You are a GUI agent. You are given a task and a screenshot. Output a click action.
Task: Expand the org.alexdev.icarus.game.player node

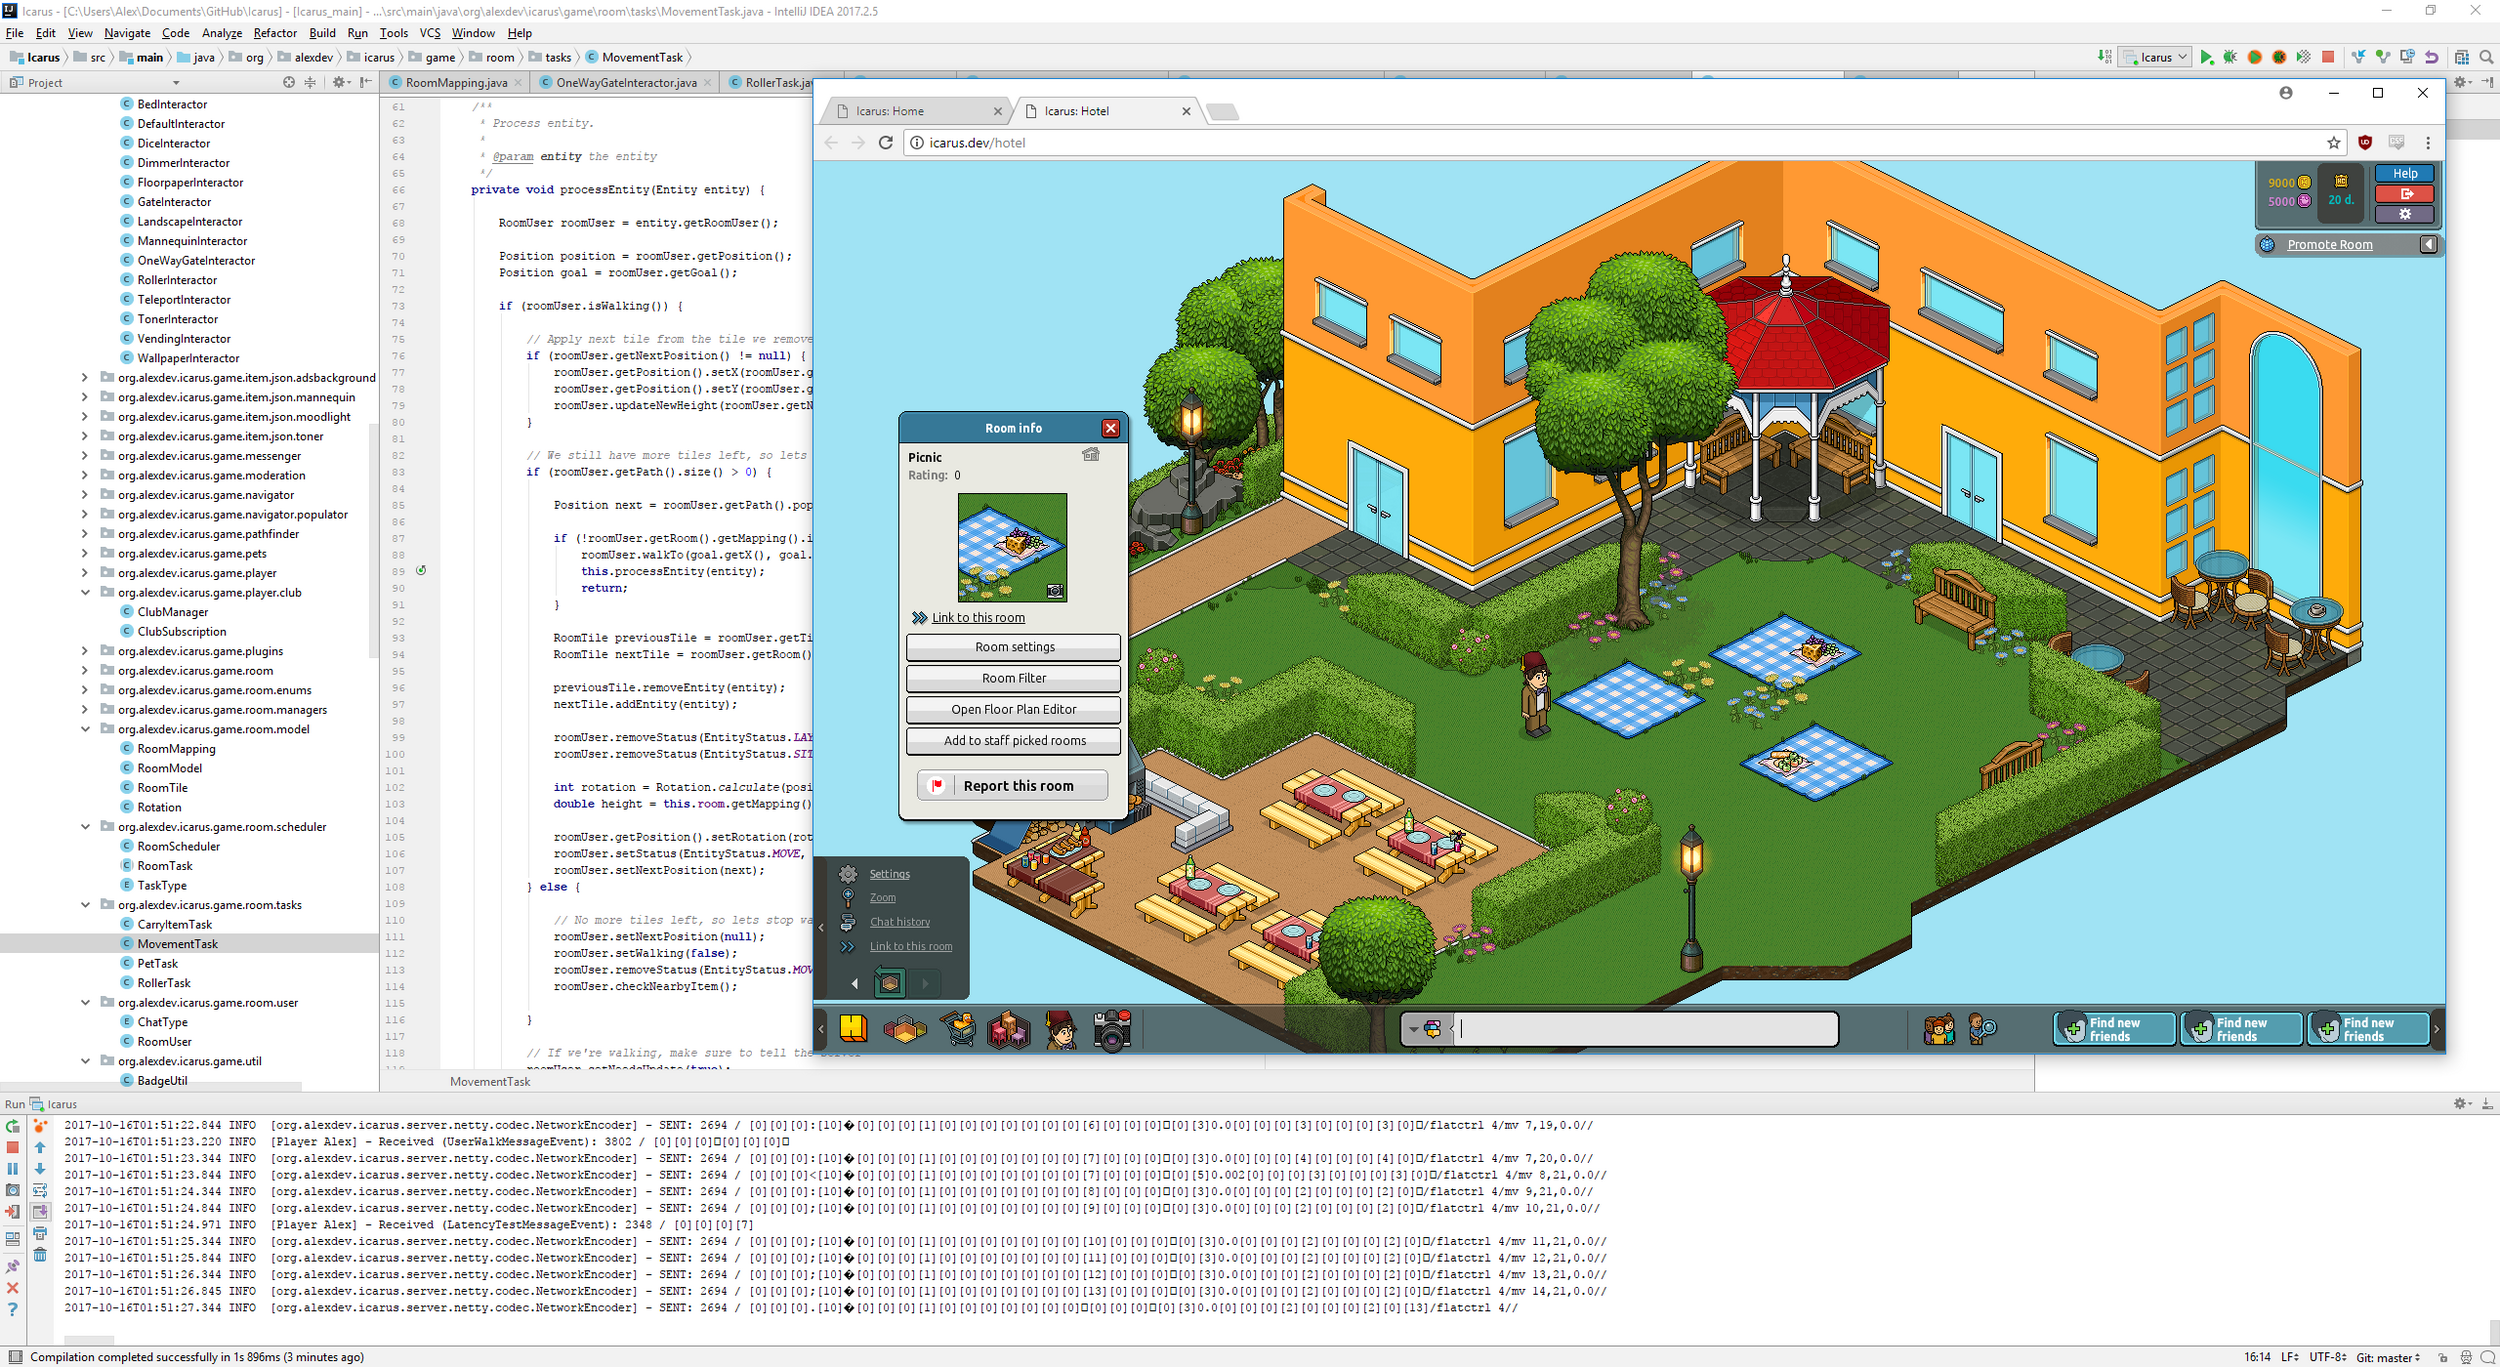93,571
